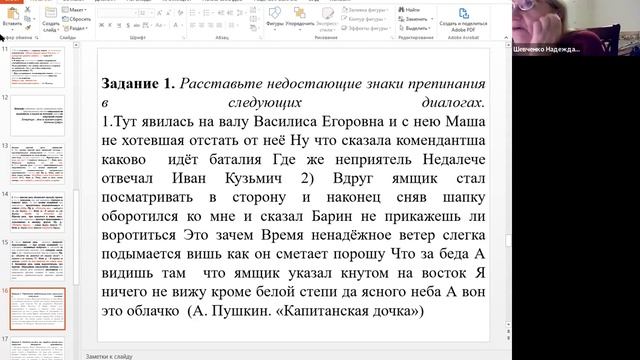Click the Format Painter brush icon
The image size is (640, 360).
27,28
